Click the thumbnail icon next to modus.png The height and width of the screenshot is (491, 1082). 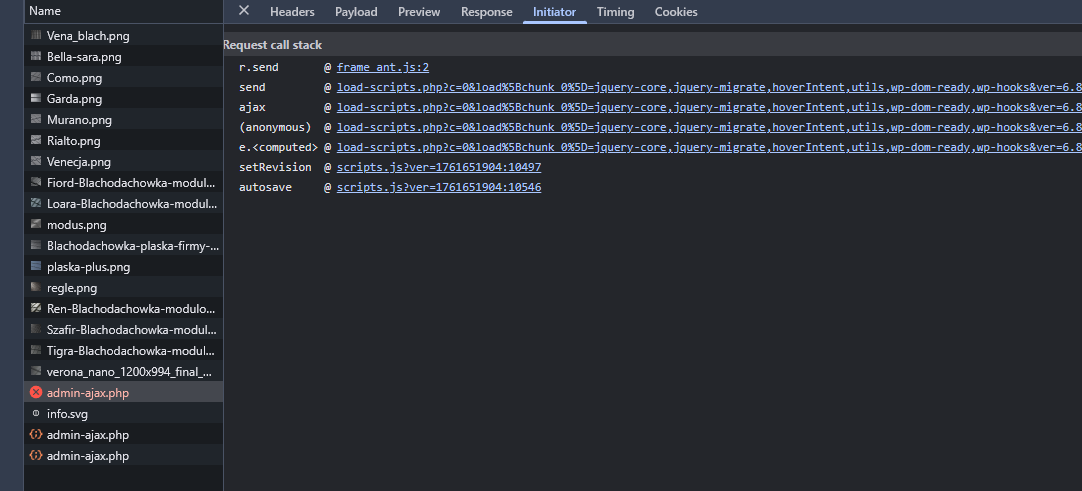coord(36,225)
